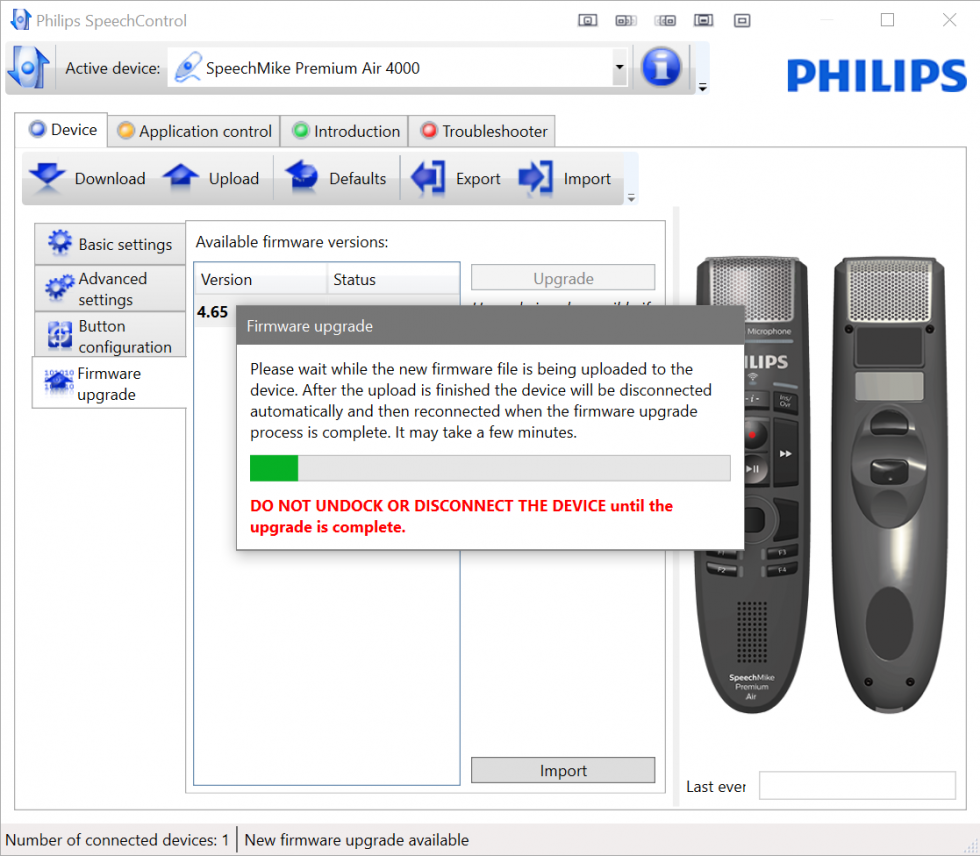Click the toolbar Import arrow icon
This screenshot has width=980, height=856.
536,179
